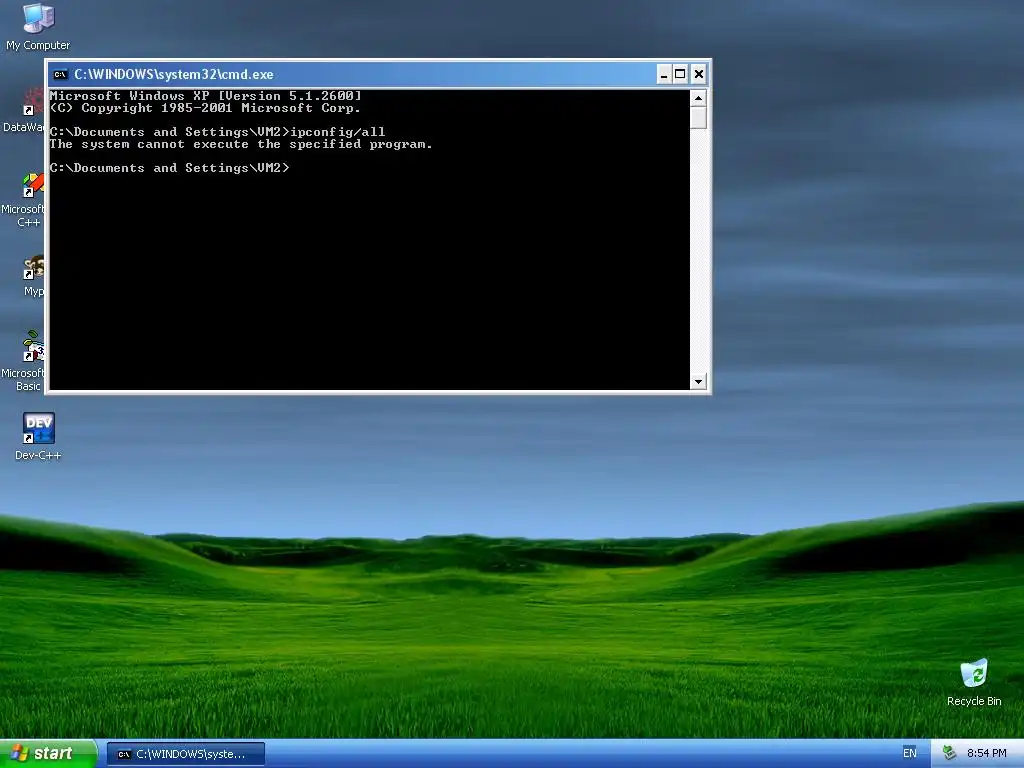
Task: Open the cmd.exe title bar system icon
Action: click(60, 74)
